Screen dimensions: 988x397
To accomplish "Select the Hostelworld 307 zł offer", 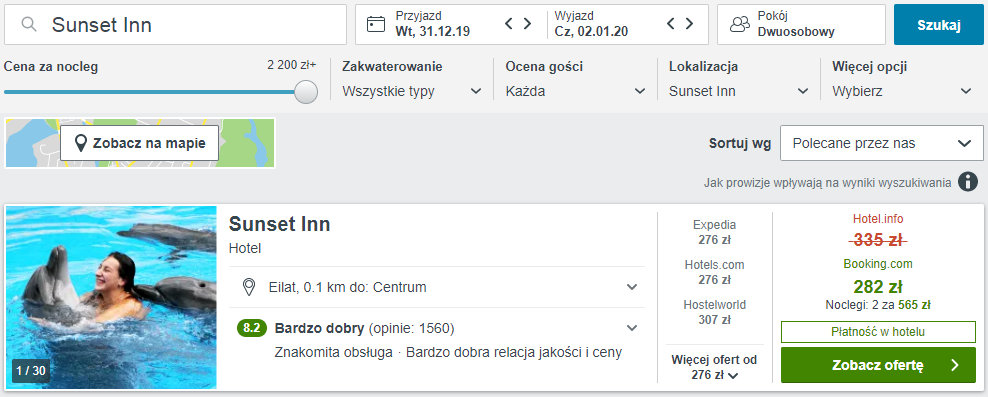I will [x=715, y=313].
